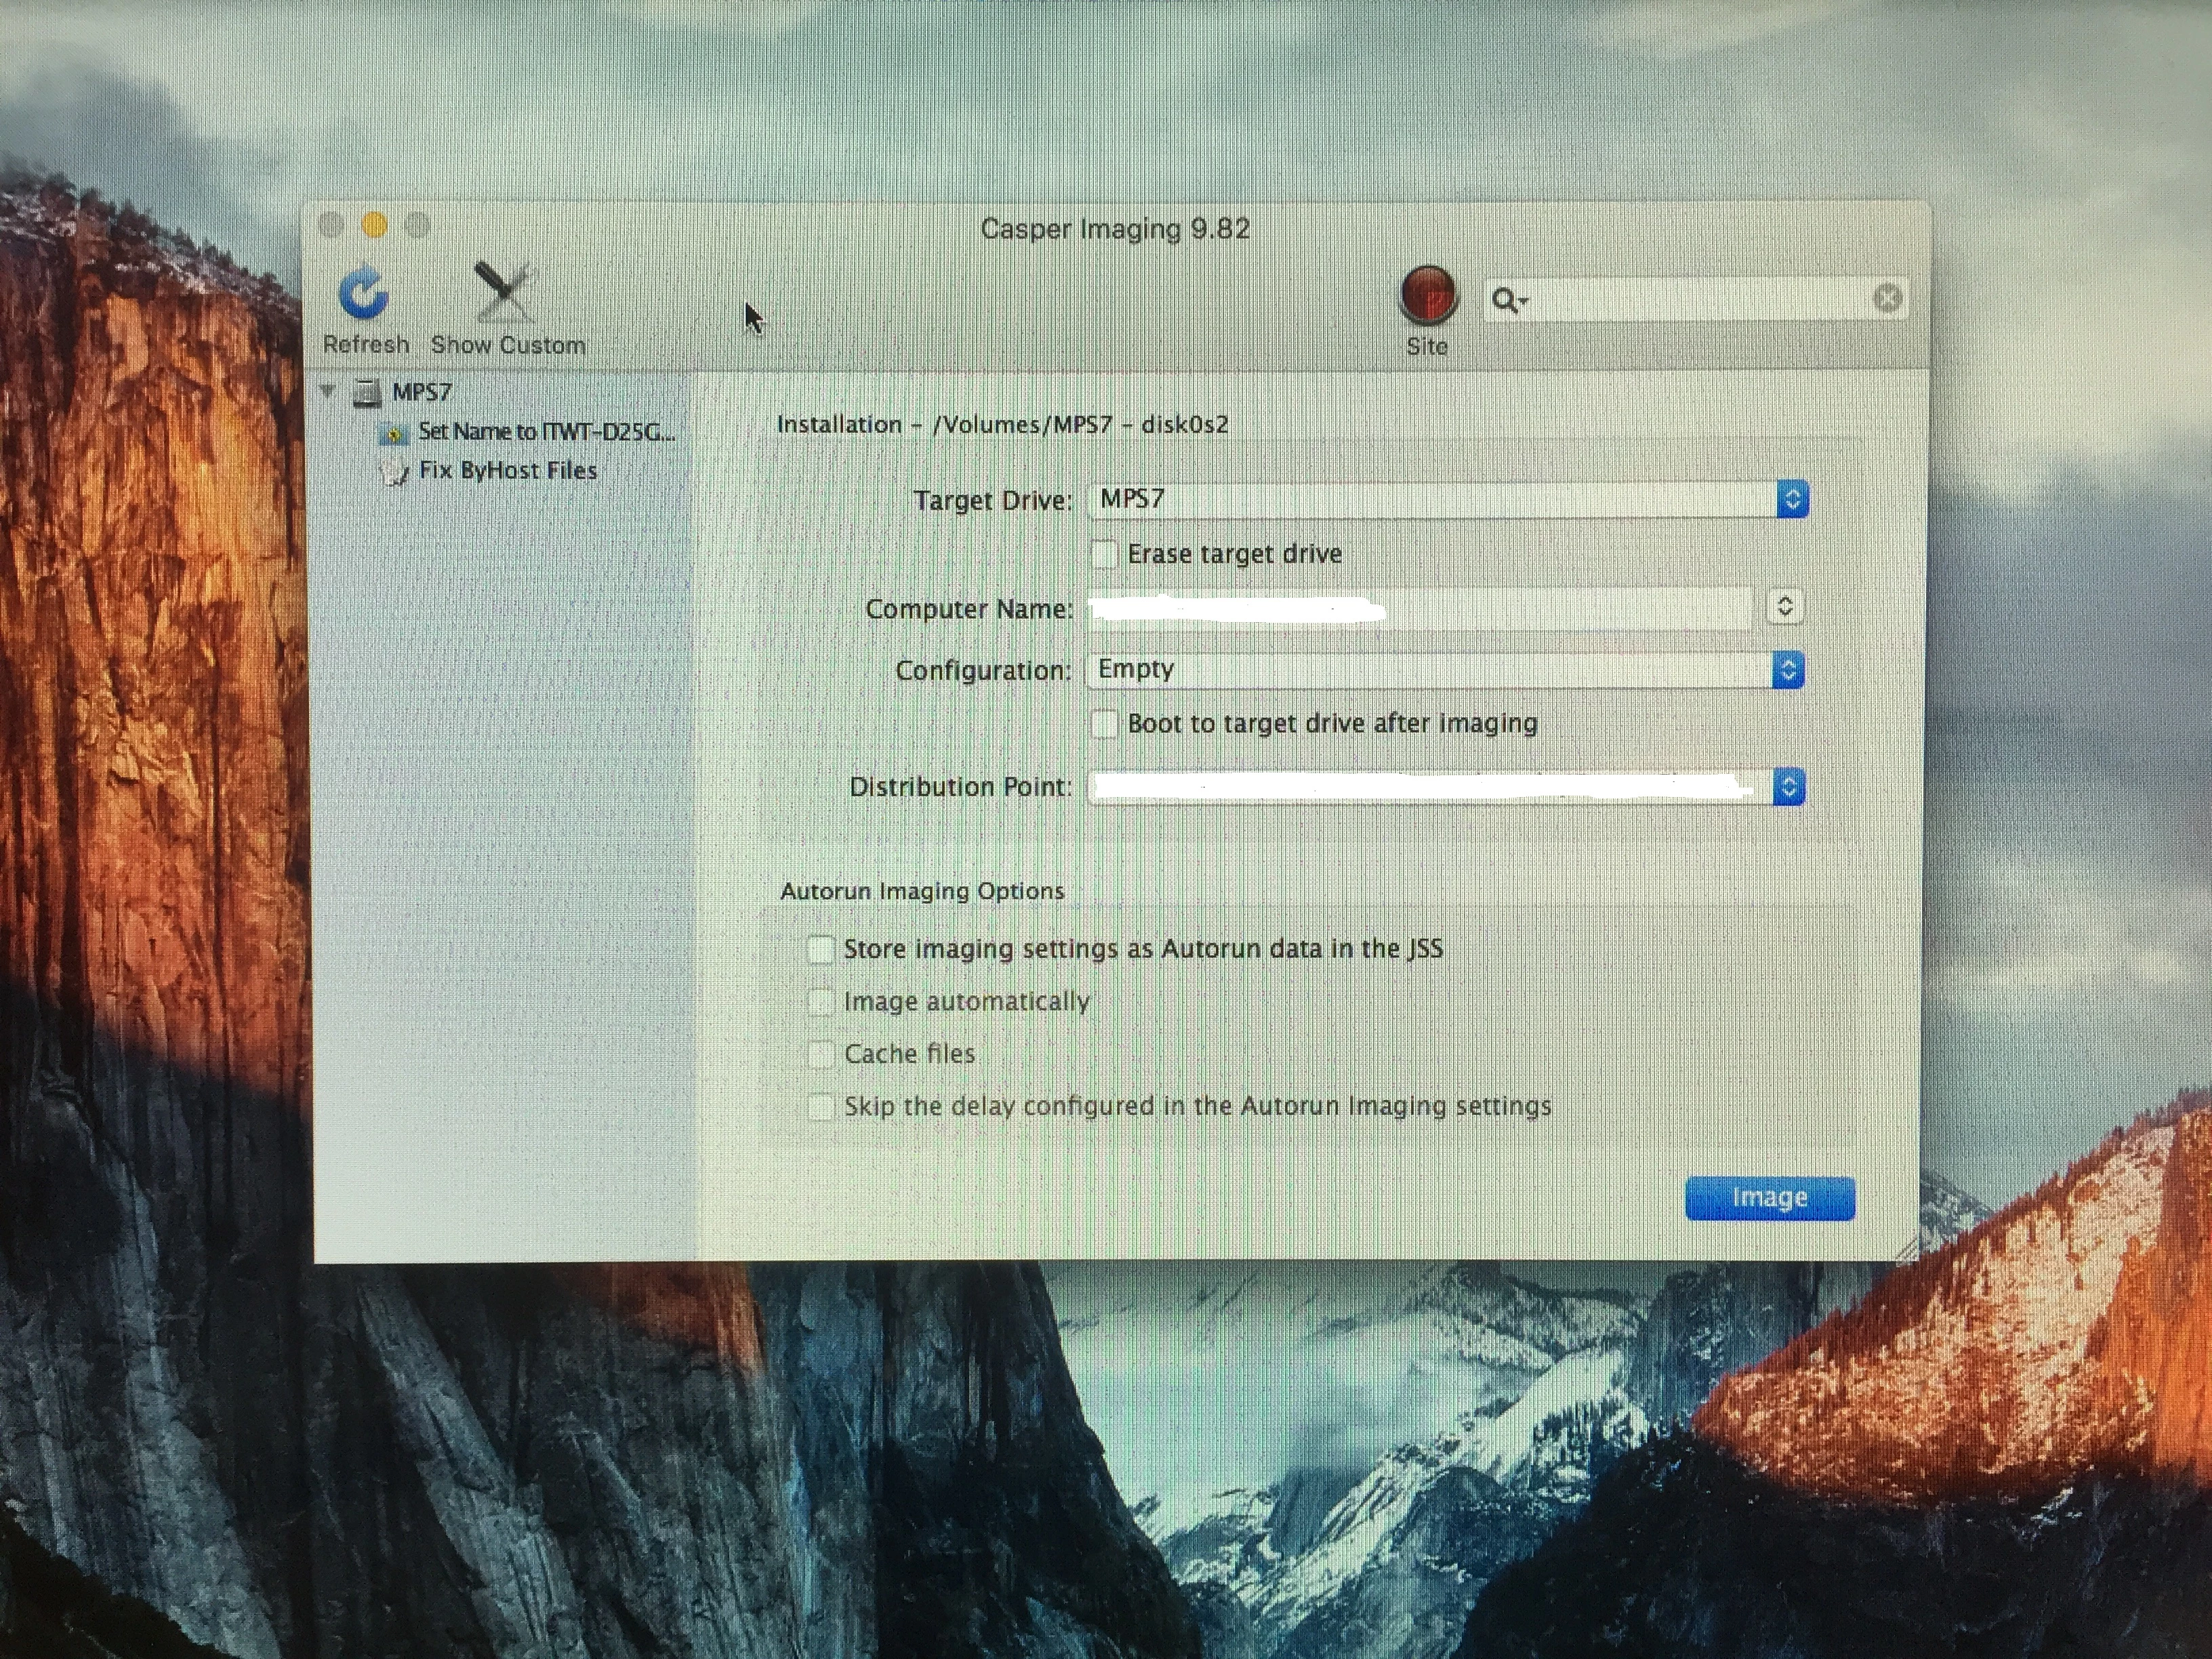
Task: Select Fix ByHost Files item
Action: coord(508,470)
